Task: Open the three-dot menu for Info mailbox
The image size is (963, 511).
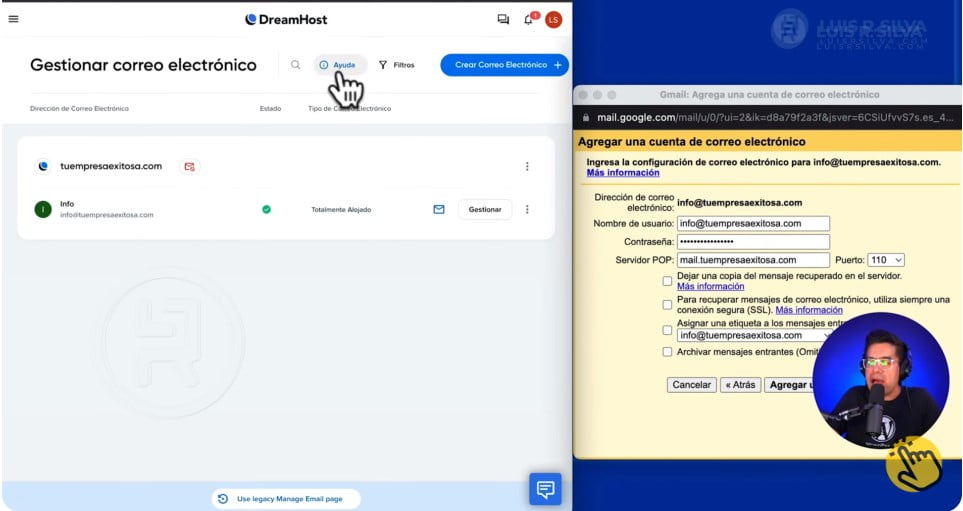Action: pos(527,209)
